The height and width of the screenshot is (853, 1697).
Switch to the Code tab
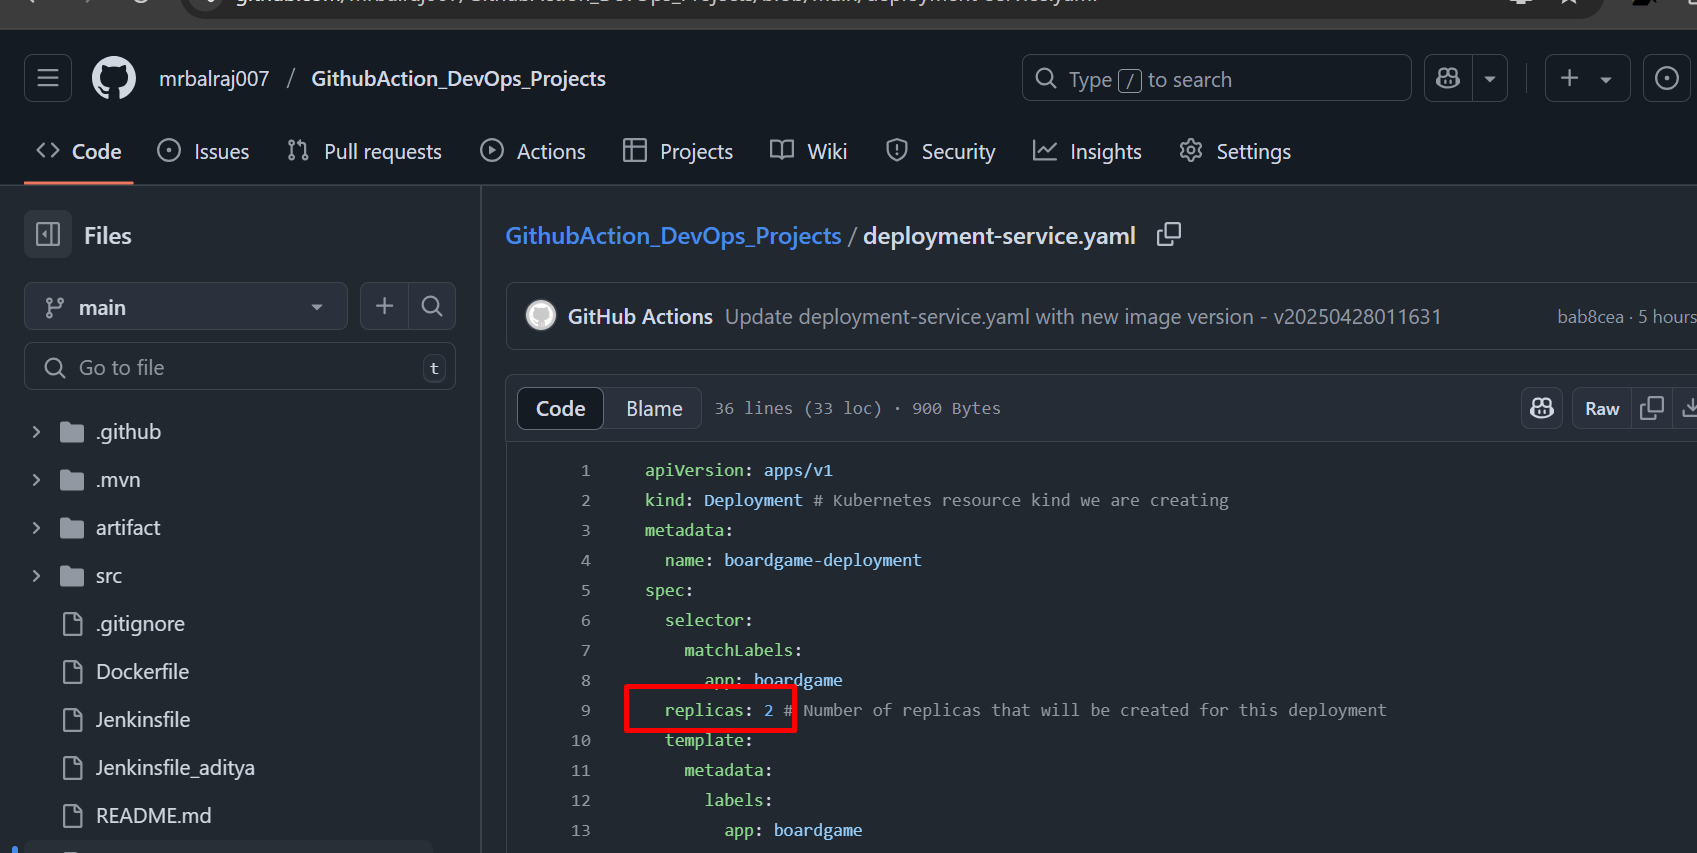click(x=79, y=151)
